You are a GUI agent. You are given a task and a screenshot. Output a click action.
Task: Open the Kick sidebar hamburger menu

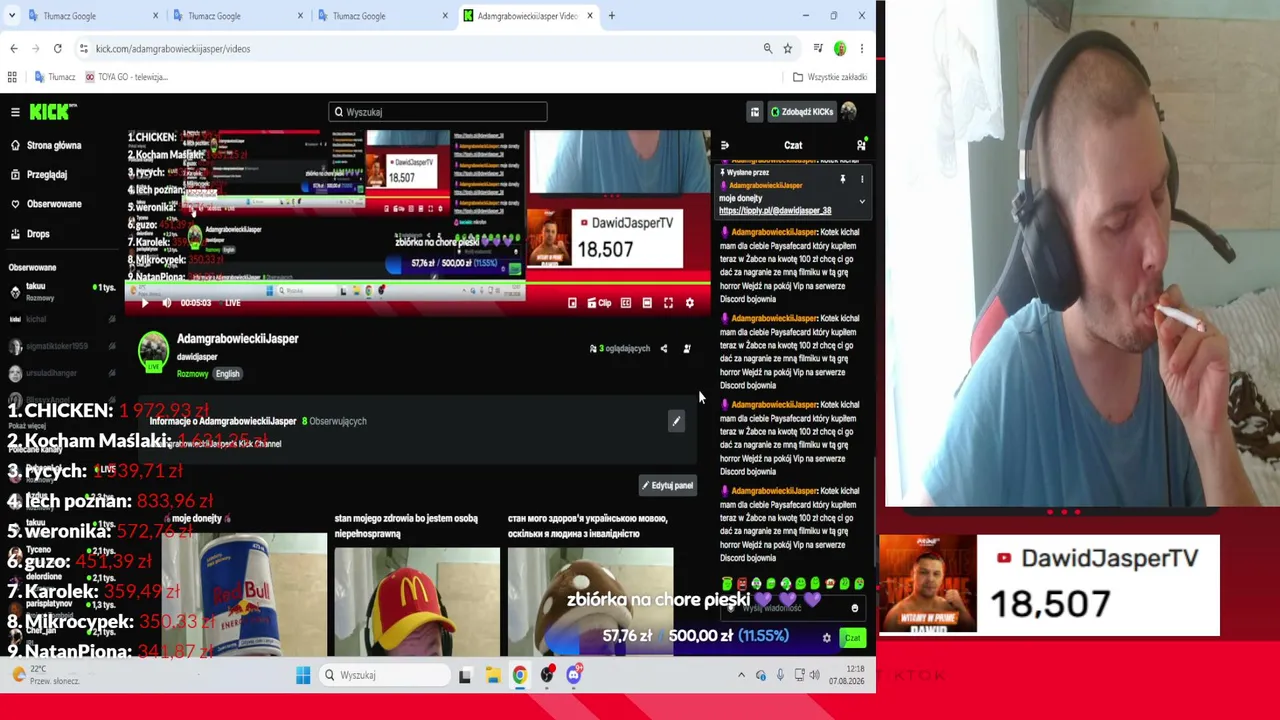[15, 112]
